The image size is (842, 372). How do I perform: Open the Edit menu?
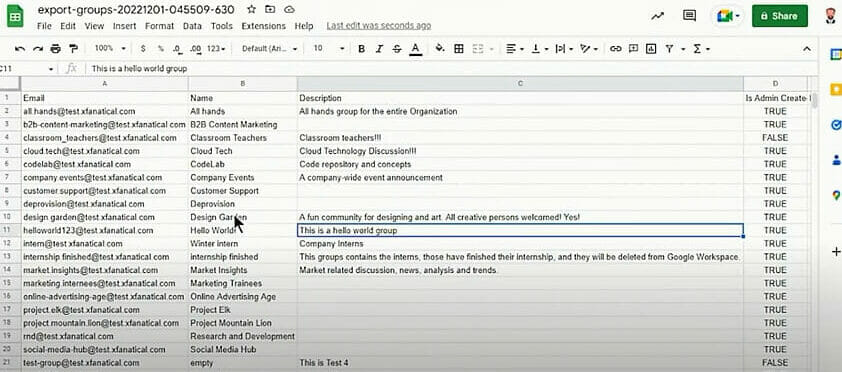(68, 26)
